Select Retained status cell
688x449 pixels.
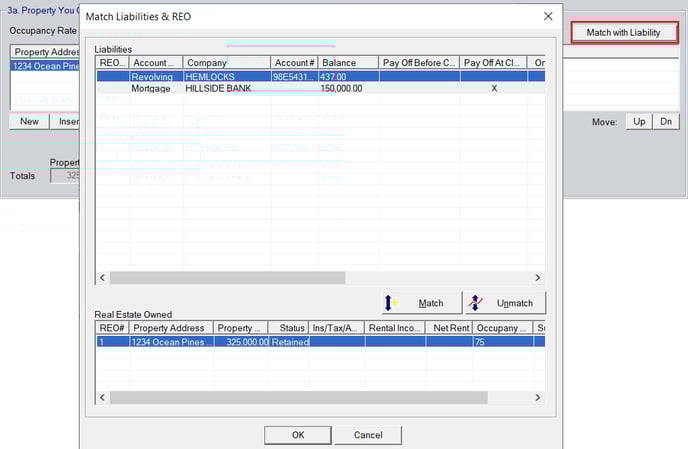tap(289, 342)
